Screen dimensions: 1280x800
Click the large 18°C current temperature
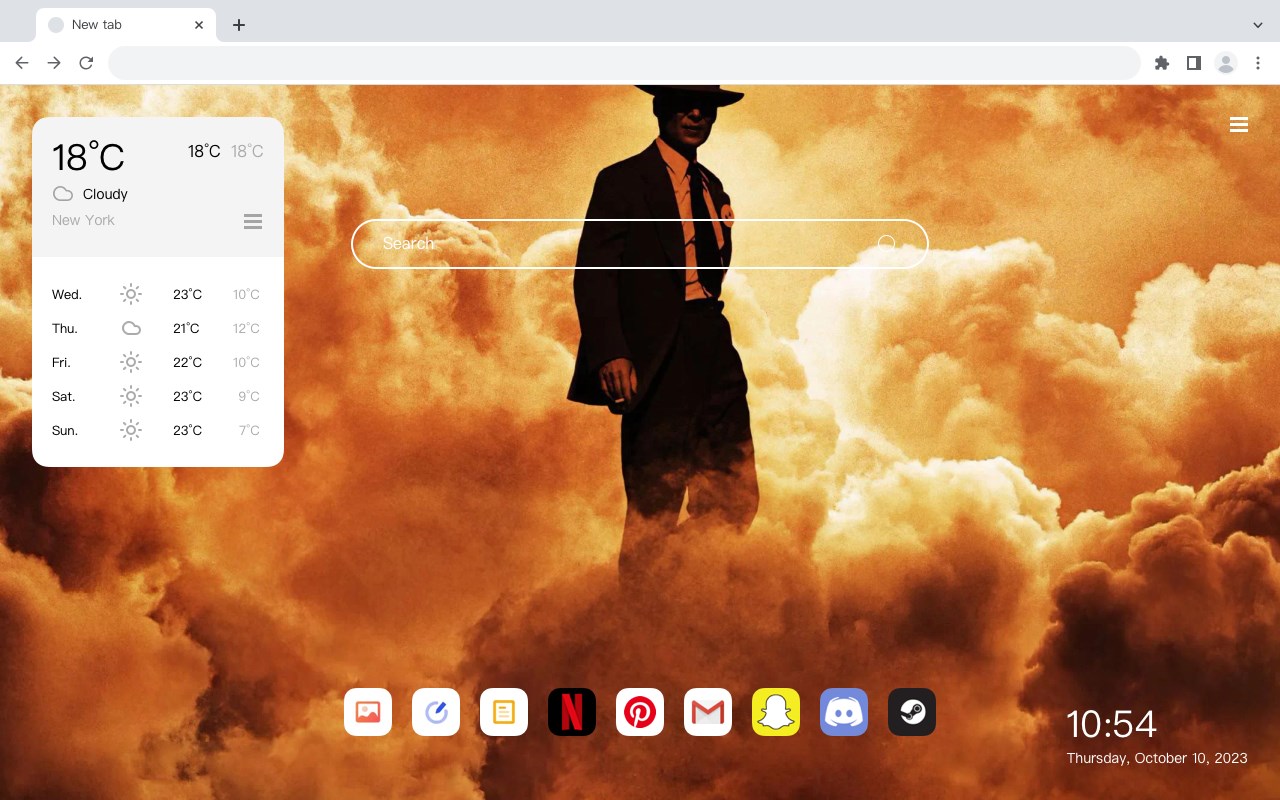pos(88,157)
